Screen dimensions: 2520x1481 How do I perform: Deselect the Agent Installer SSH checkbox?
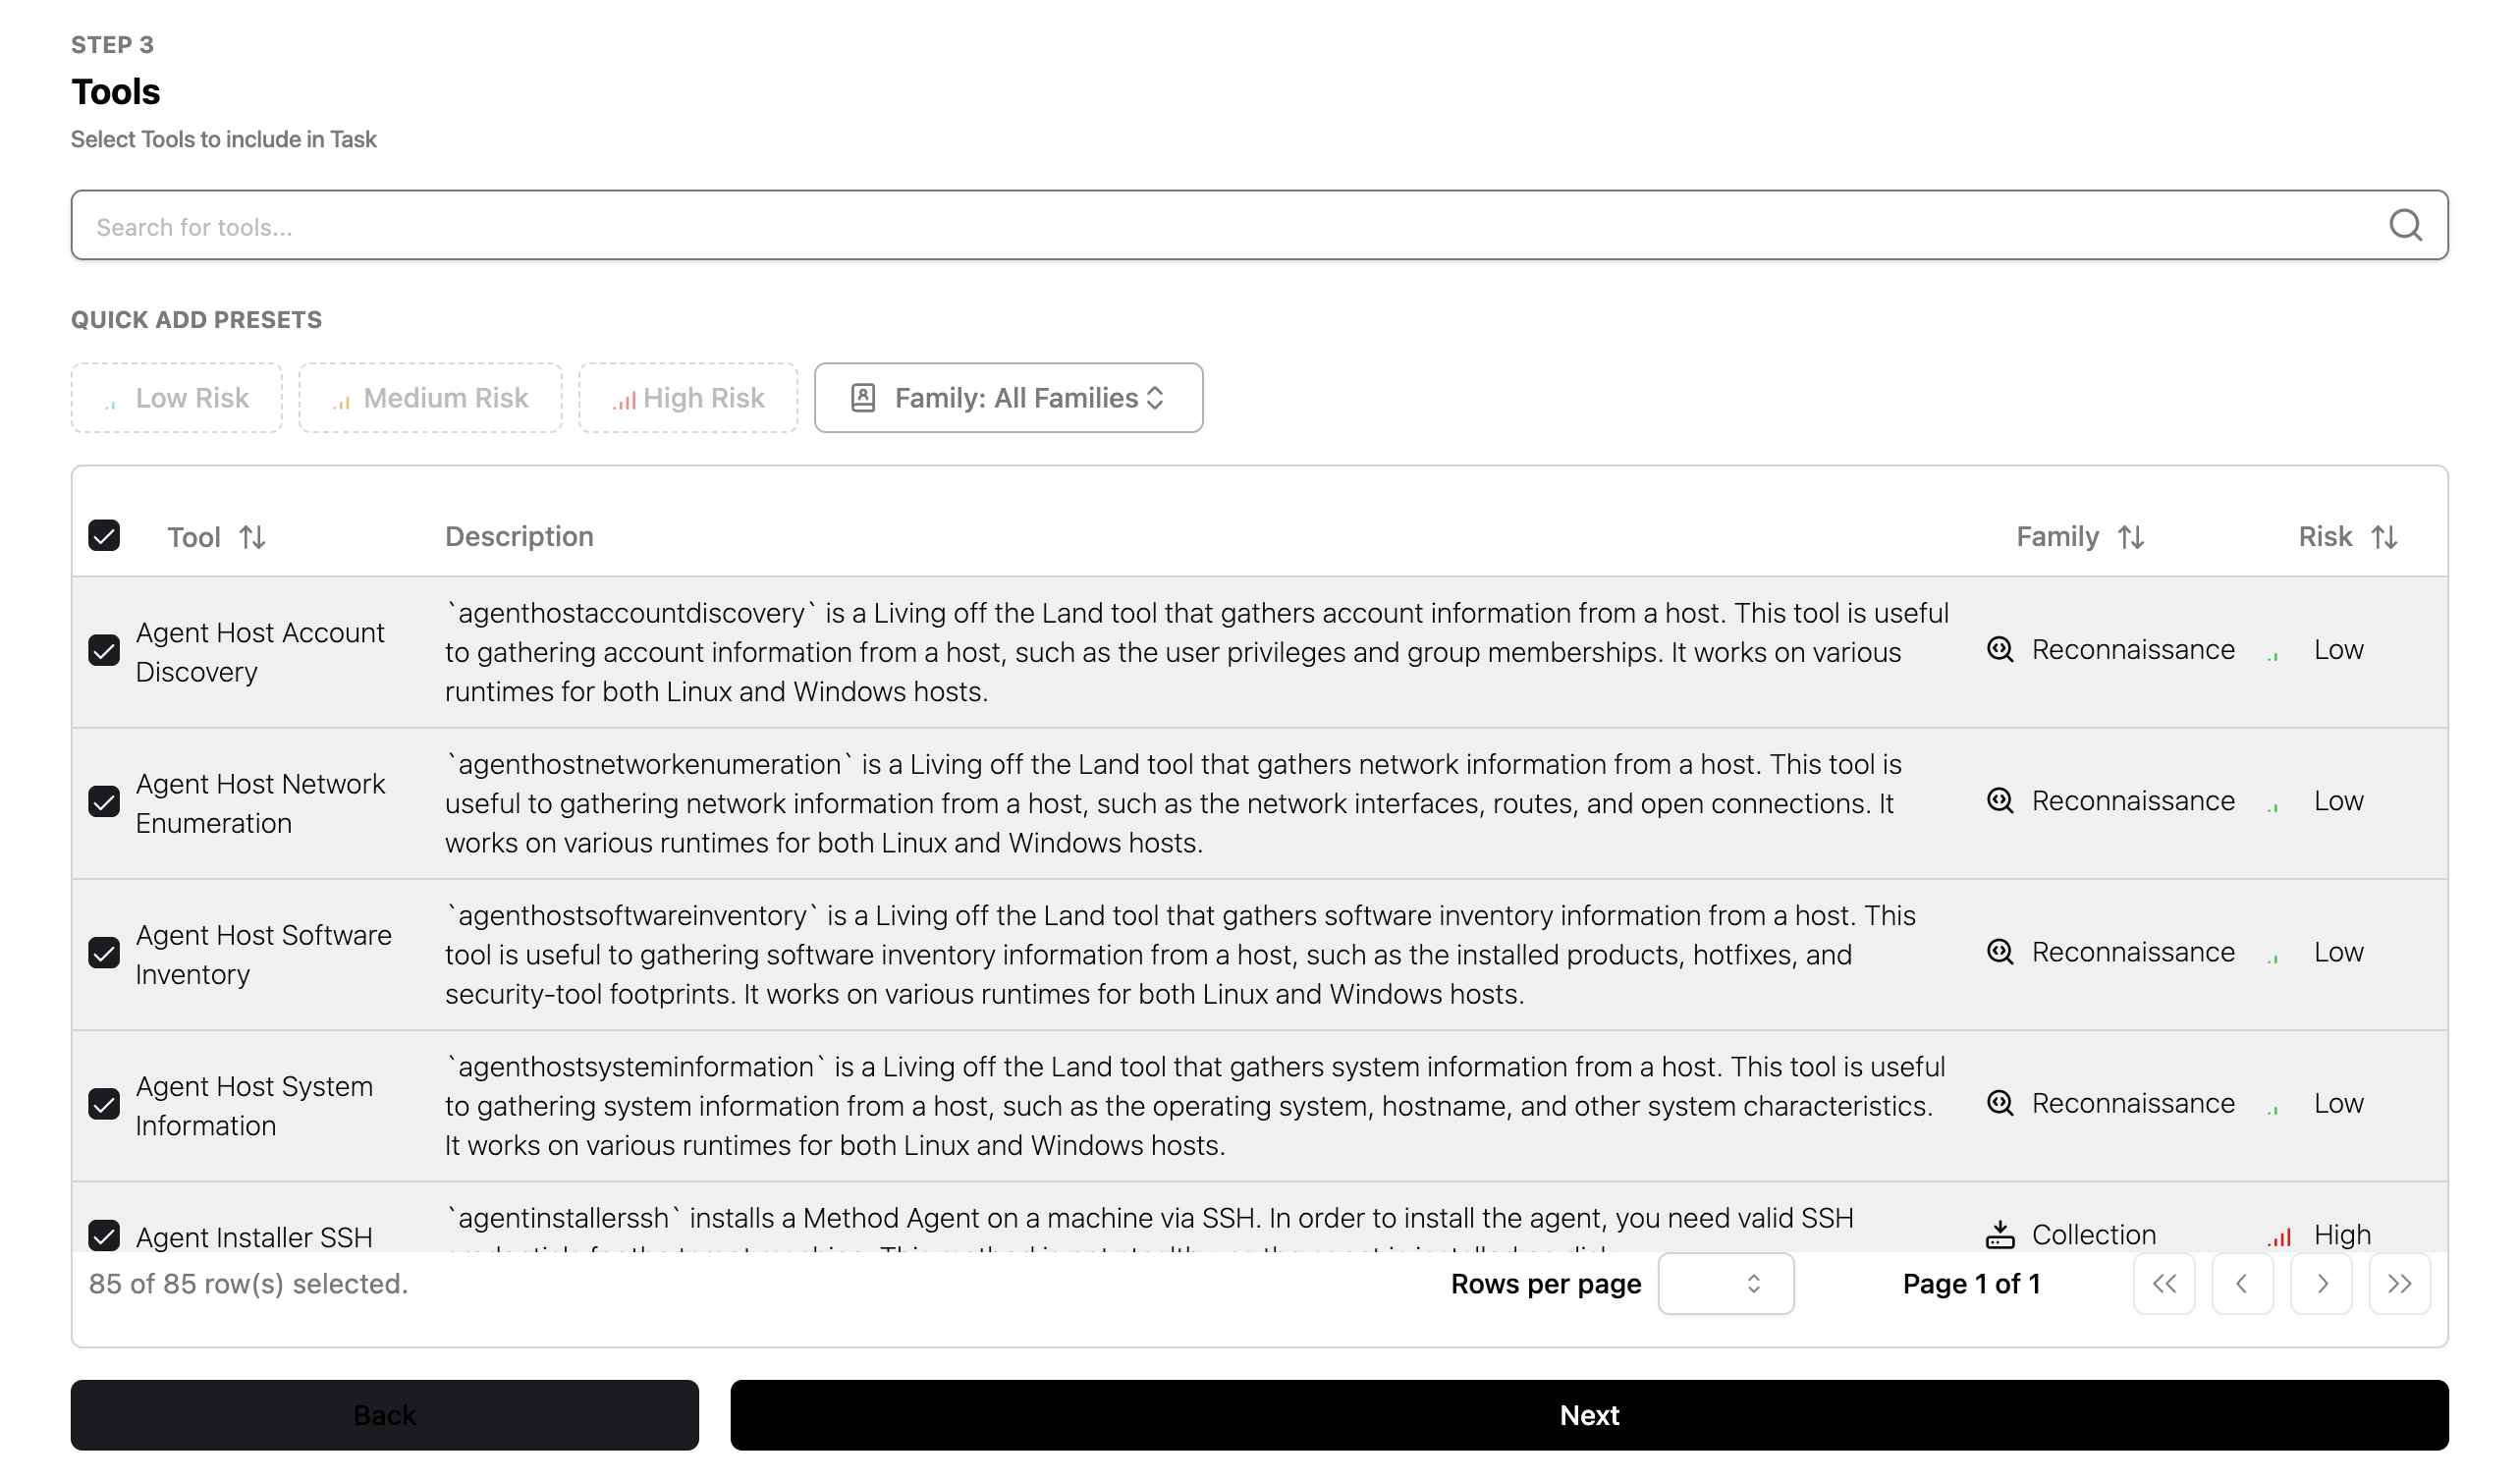[x=104, y=1235]
